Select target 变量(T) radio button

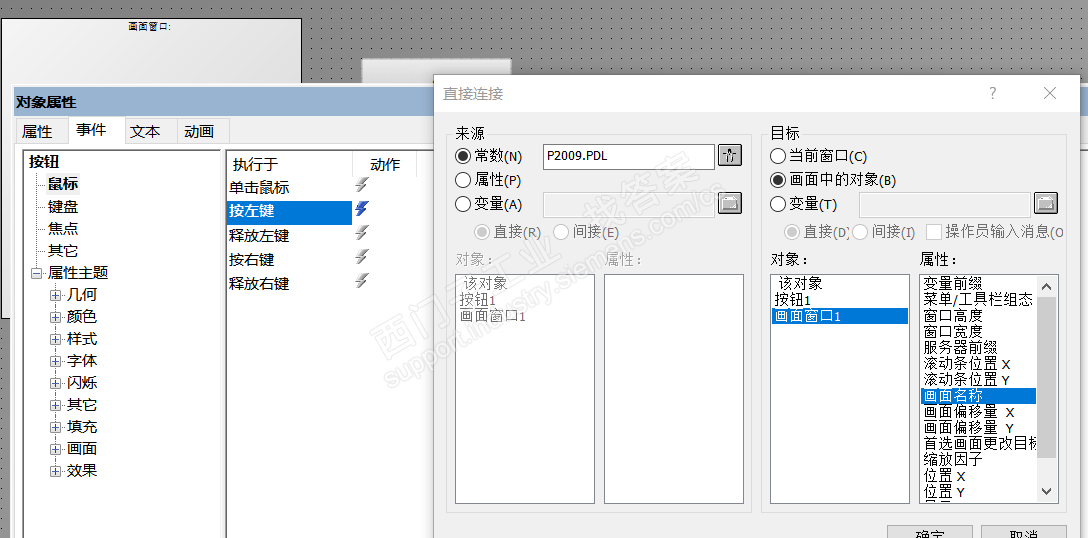coord(778,204)
